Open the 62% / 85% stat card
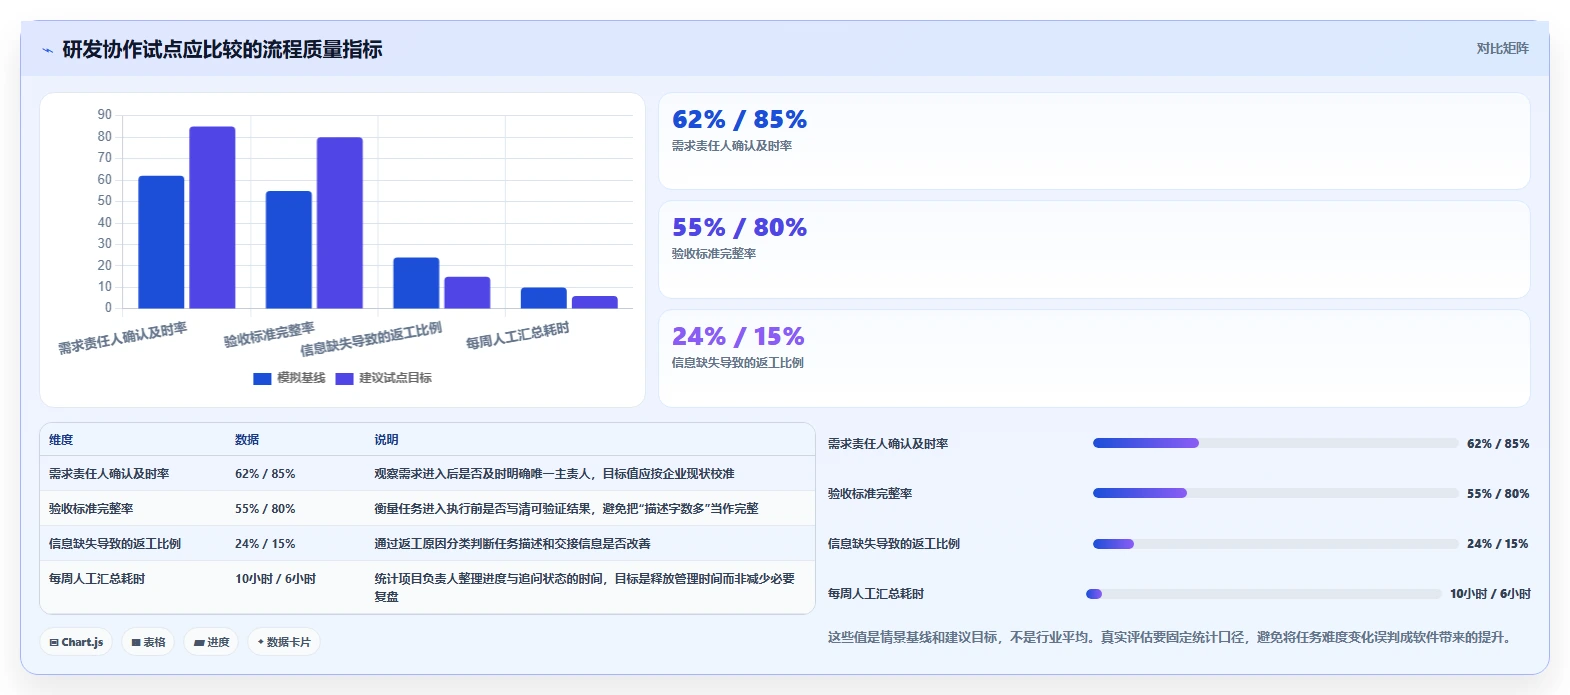 coord(1094,141)
